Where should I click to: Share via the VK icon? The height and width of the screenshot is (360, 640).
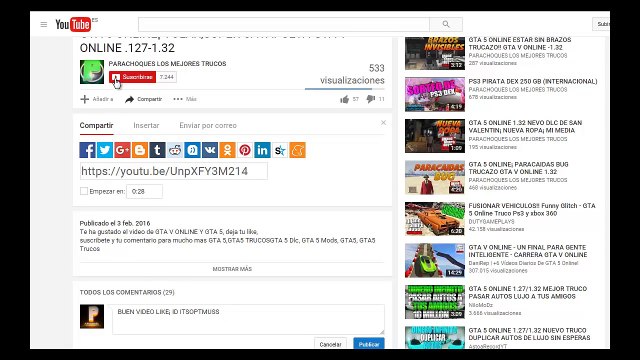click(x=210, y=150)
